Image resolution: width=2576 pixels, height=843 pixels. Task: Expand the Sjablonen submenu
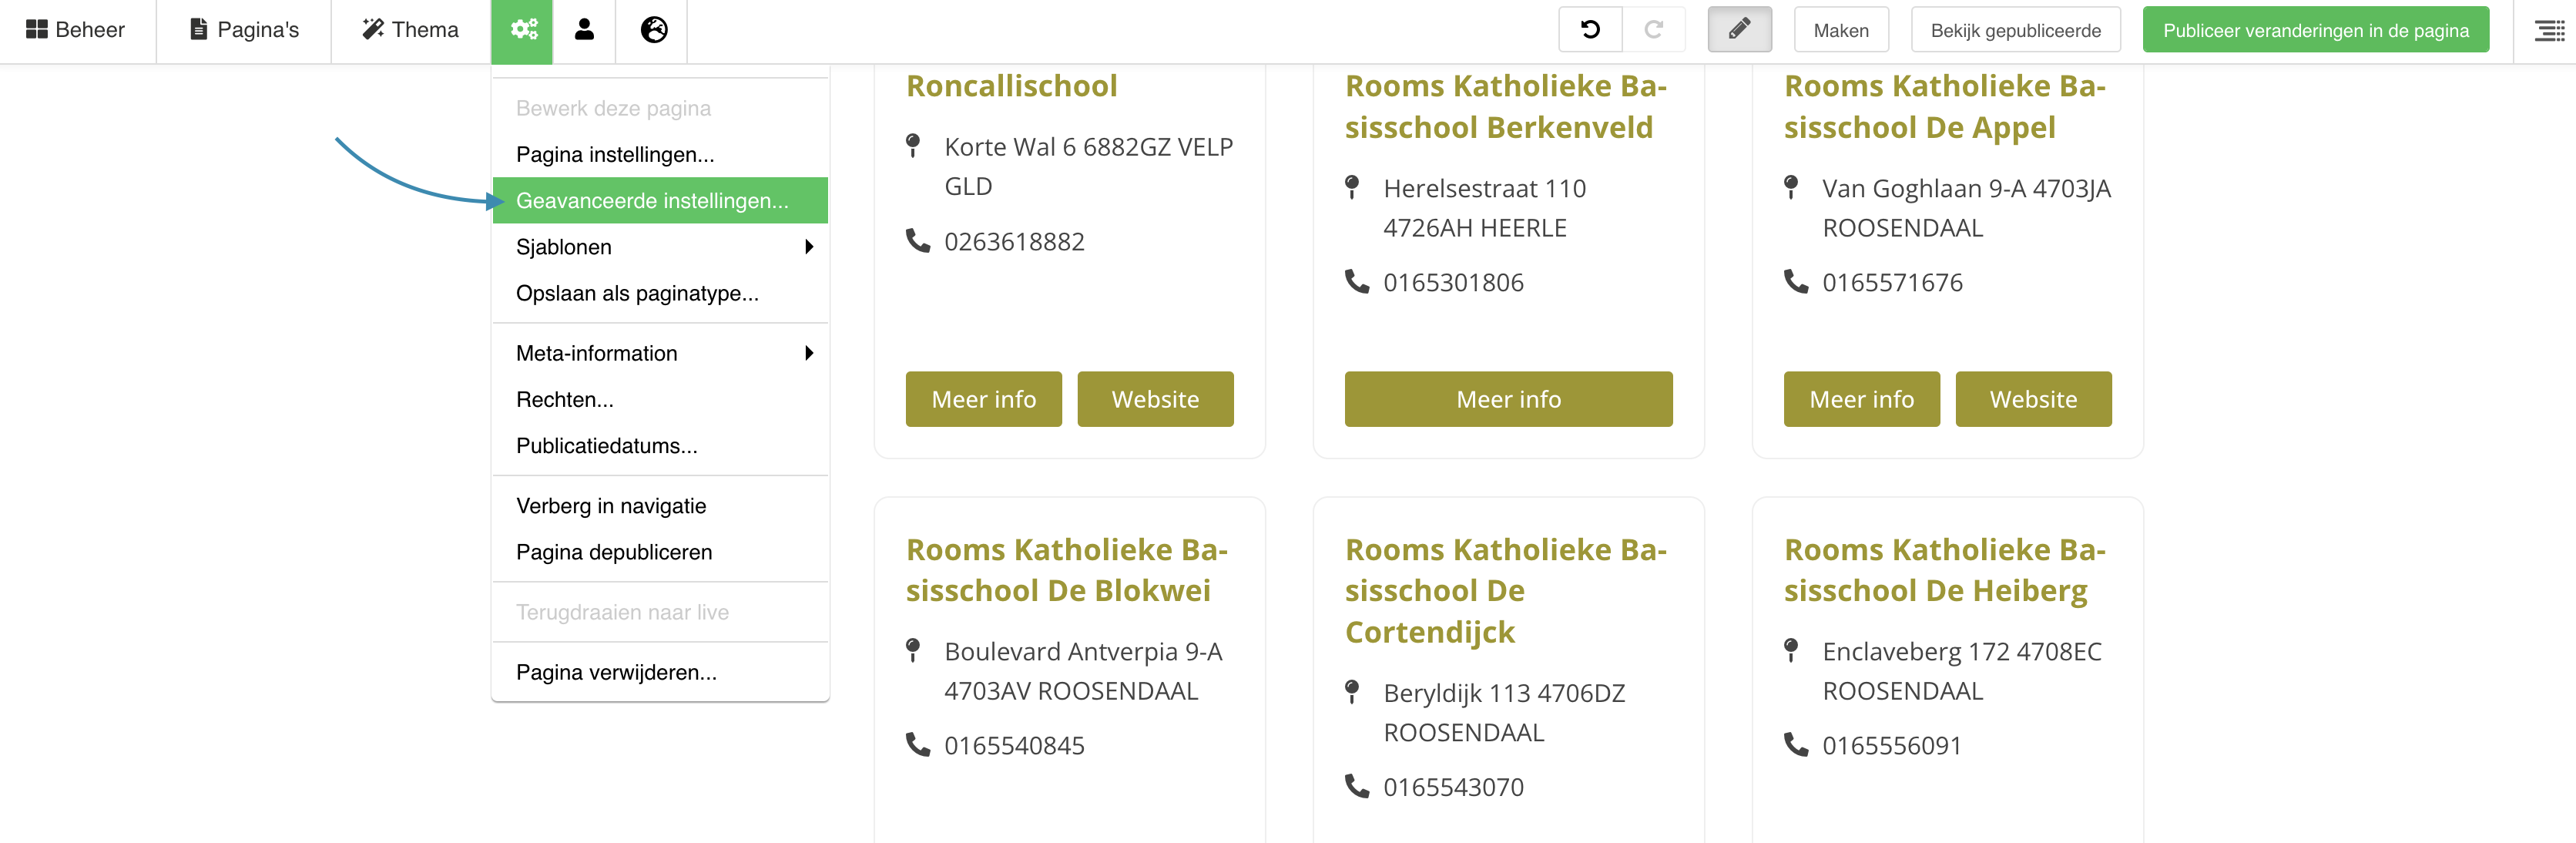point(660,246)
